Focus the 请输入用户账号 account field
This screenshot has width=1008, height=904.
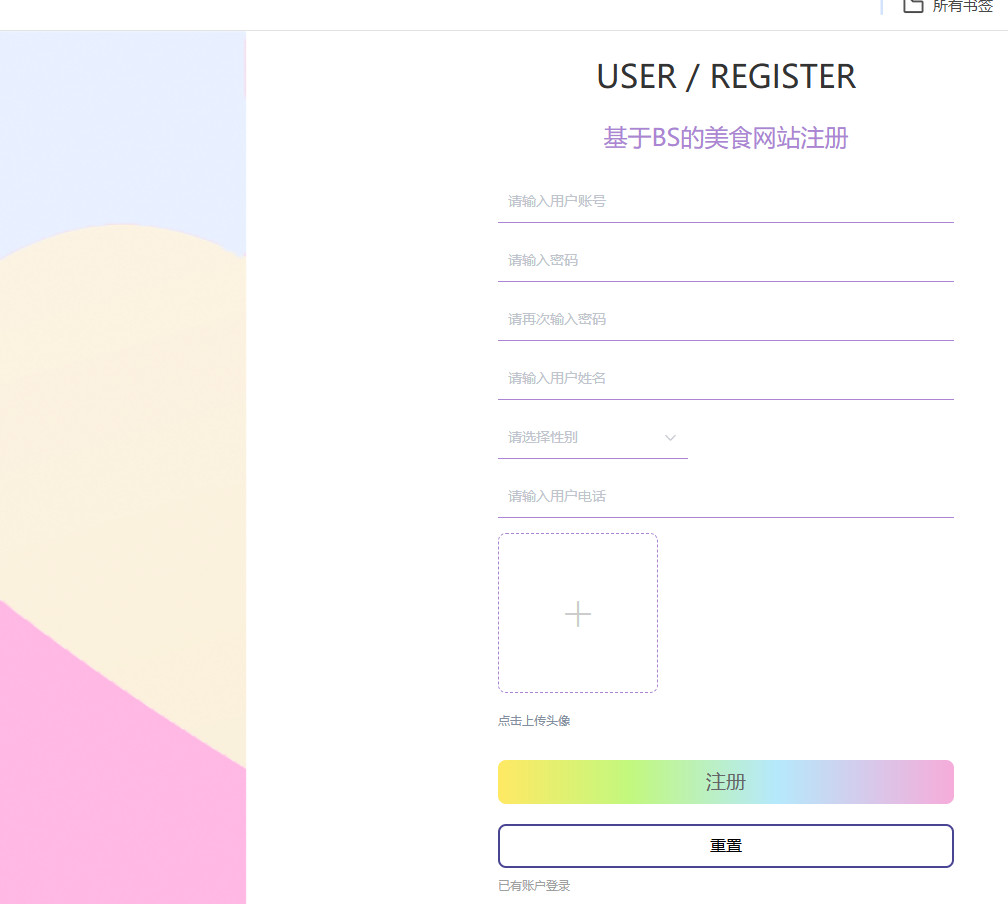click(x=725, y=202)
